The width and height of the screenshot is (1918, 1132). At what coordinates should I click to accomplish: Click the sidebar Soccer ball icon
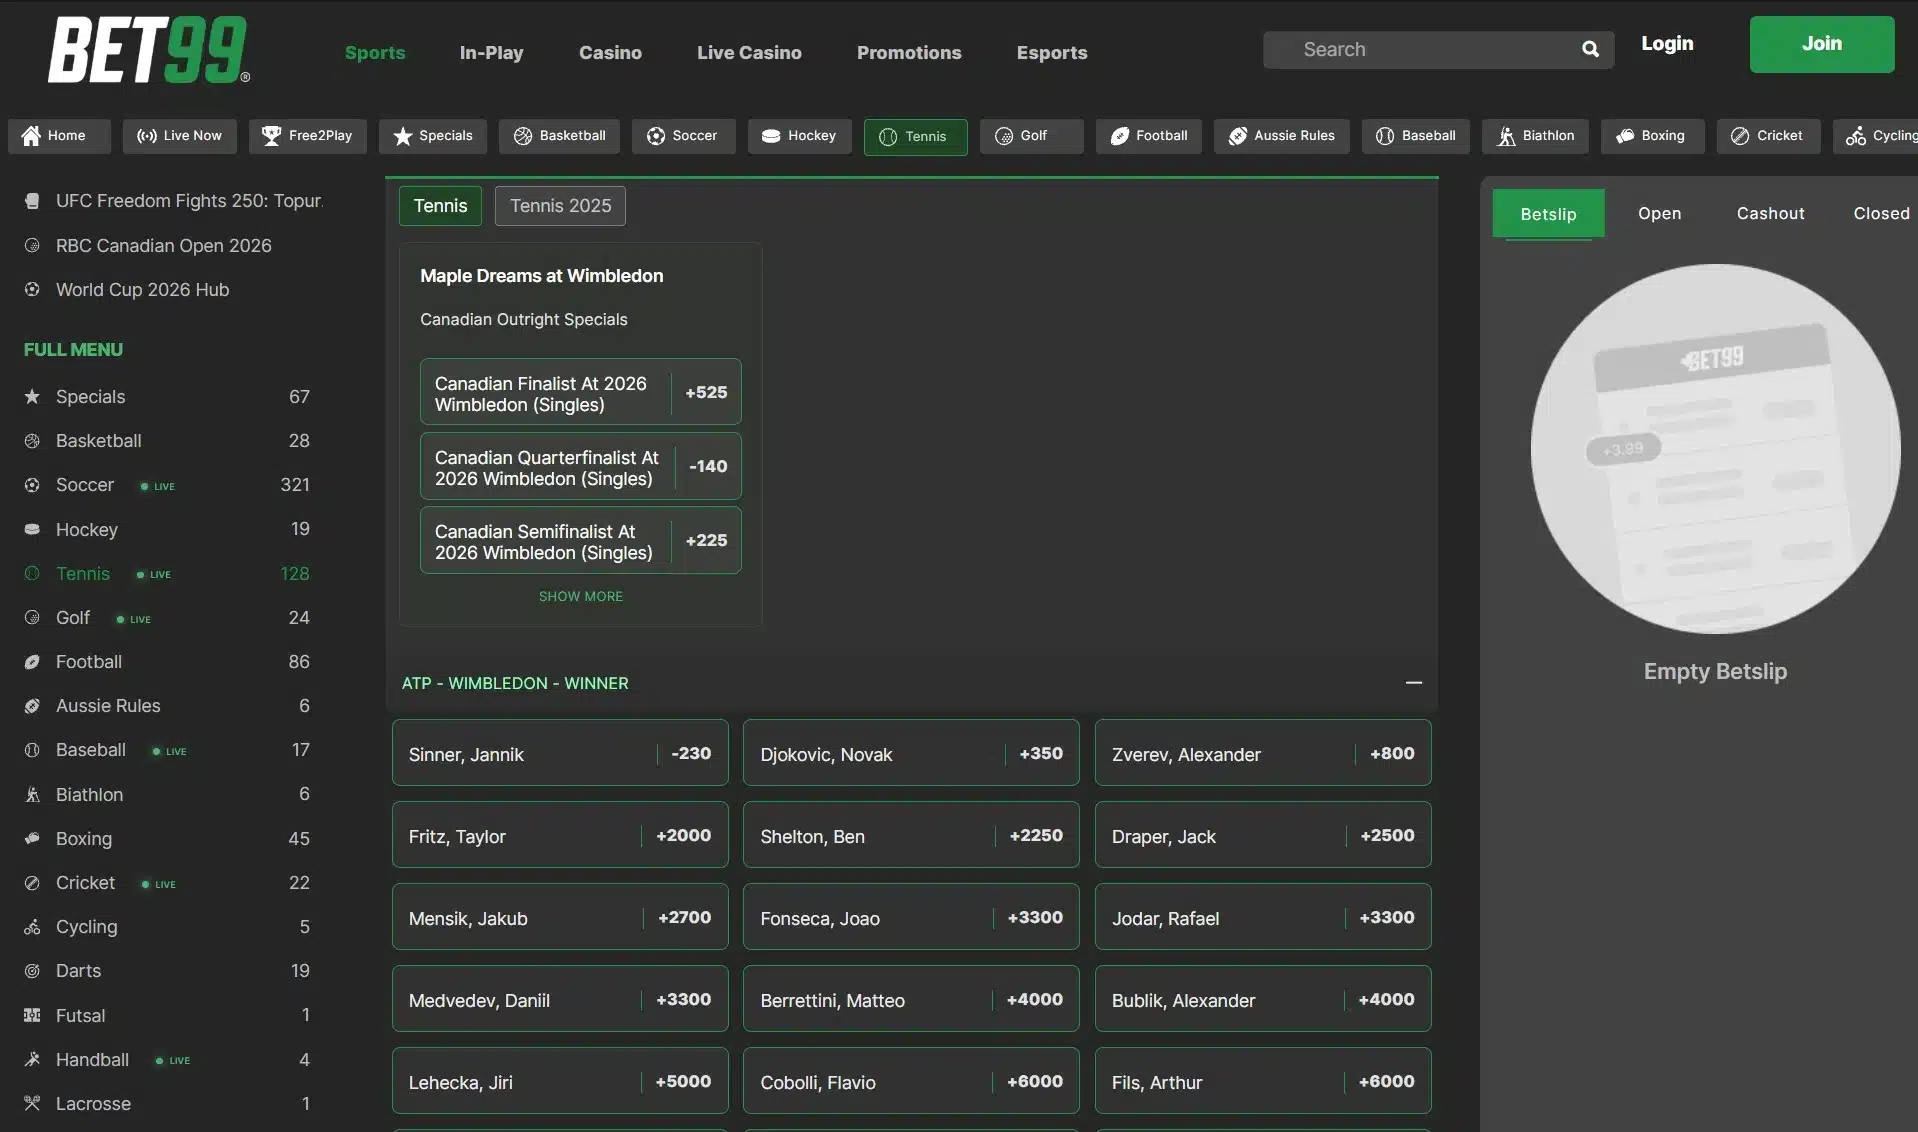click(x=32, y=485)
